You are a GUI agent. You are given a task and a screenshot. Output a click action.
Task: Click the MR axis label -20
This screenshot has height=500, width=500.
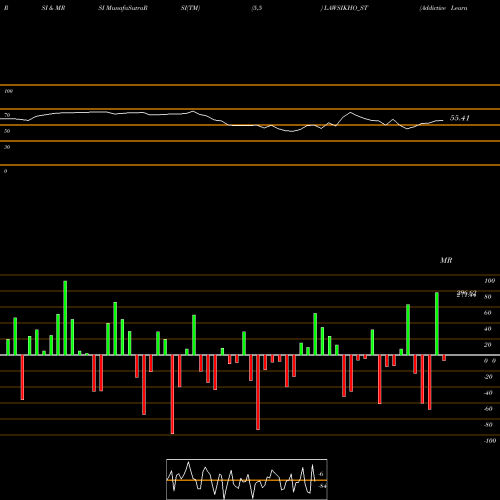pos(488,377)
